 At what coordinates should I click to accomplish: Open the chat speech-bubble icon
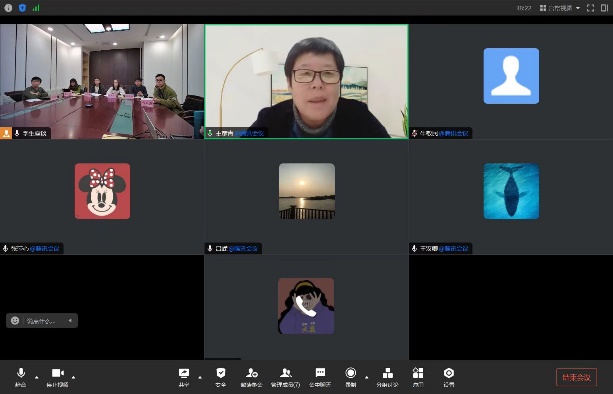pyautogui.click(x=320, y=377)
